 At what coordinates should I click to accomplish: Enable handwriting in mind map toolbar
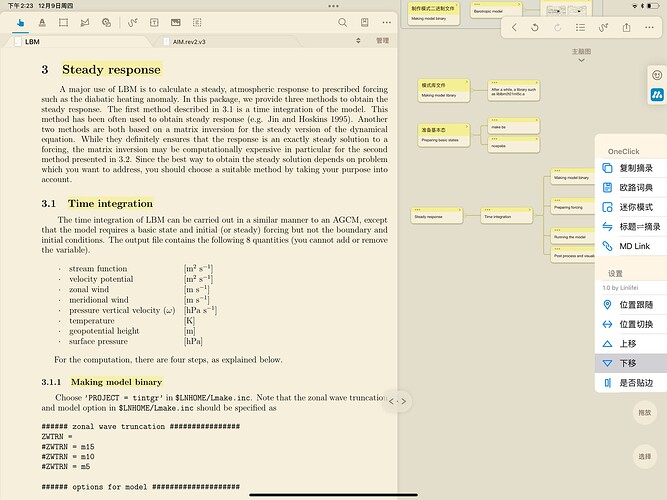(603, 28)
